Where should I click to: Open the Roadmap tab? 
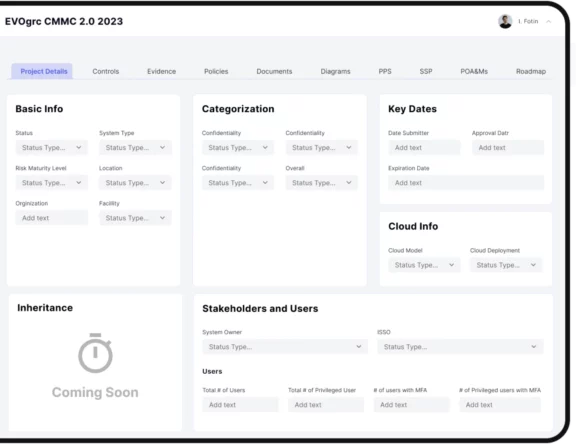click(531, 71)
